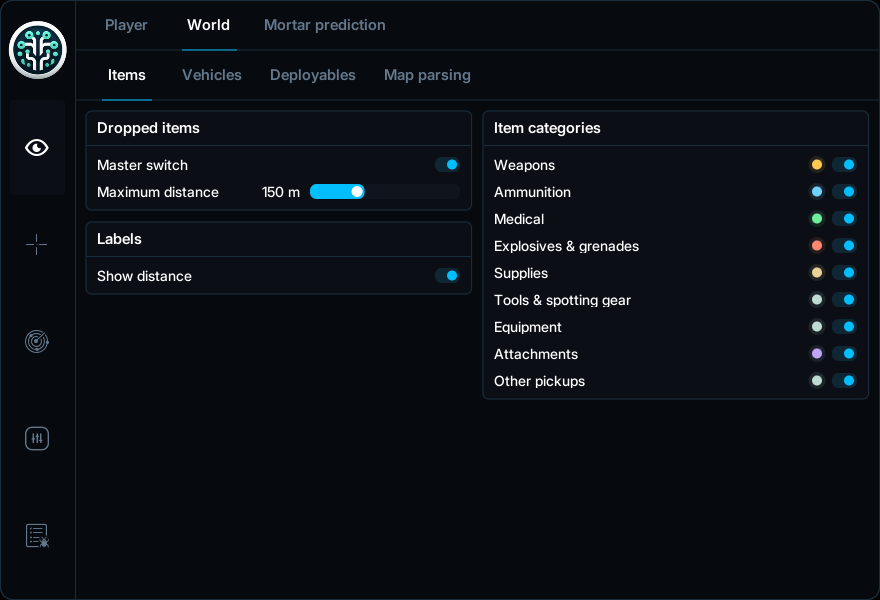Select the World tab
The width and height of the screenshot is (880, 600).
tap(208, 25)
